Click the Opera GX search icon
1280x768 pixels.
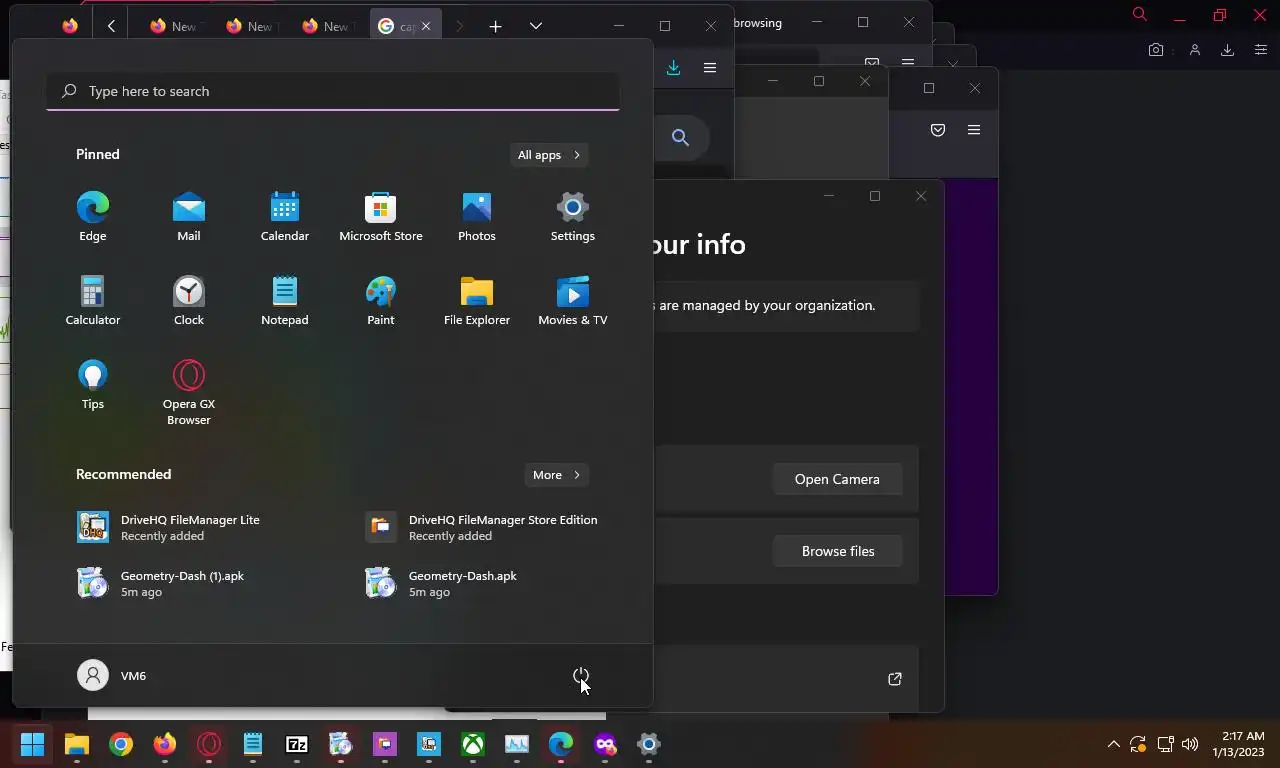pyautogui.click(x=1140, y=14)
